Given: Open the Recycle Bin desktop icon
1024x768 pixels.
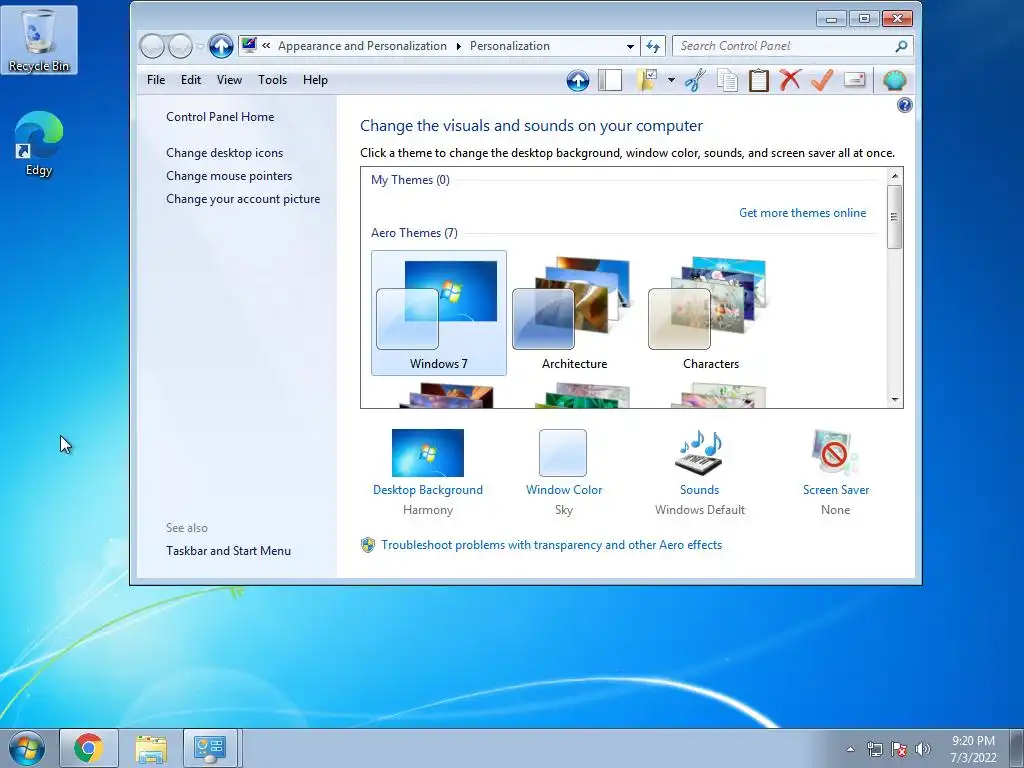Looking at the screenshot, I should point(39,40).
